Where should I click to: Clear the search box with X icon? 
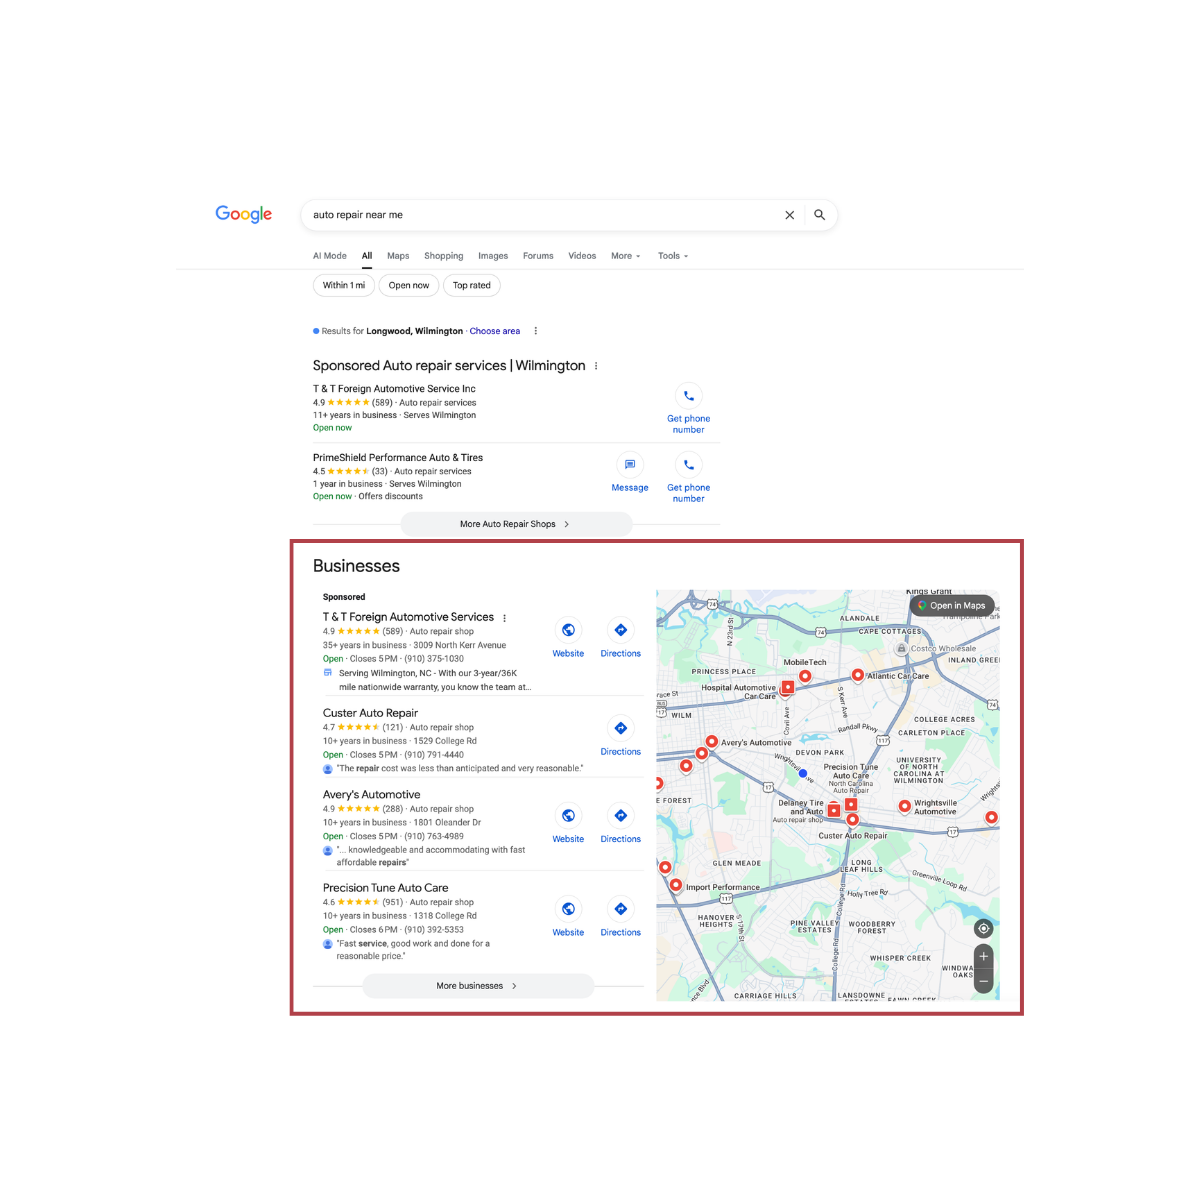[789, 215]
